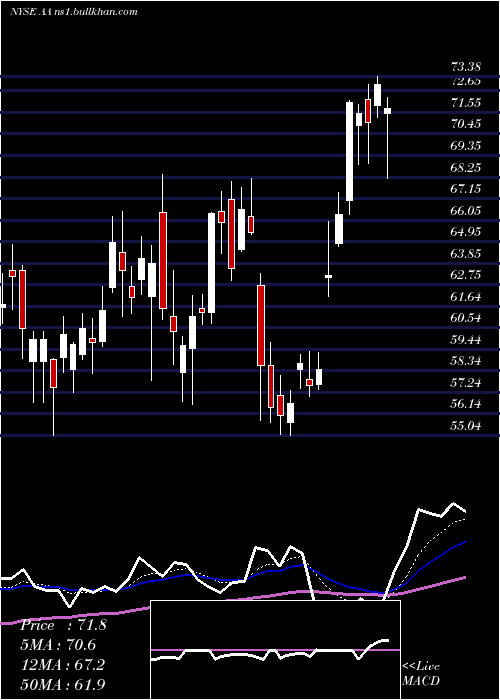Click the 62.75 price axis label
The width and height of the screenshot is (500, 700).
466,275
